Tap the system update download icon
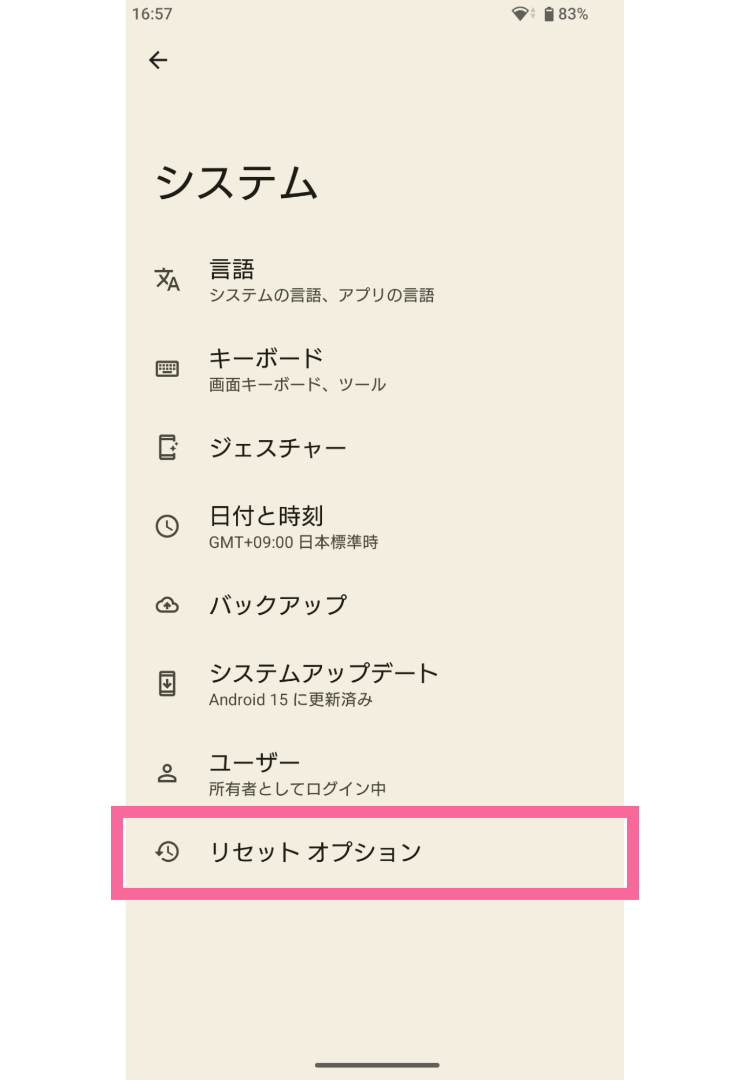Viewport: 750px width, 1080px height. [x=167, y=684]
